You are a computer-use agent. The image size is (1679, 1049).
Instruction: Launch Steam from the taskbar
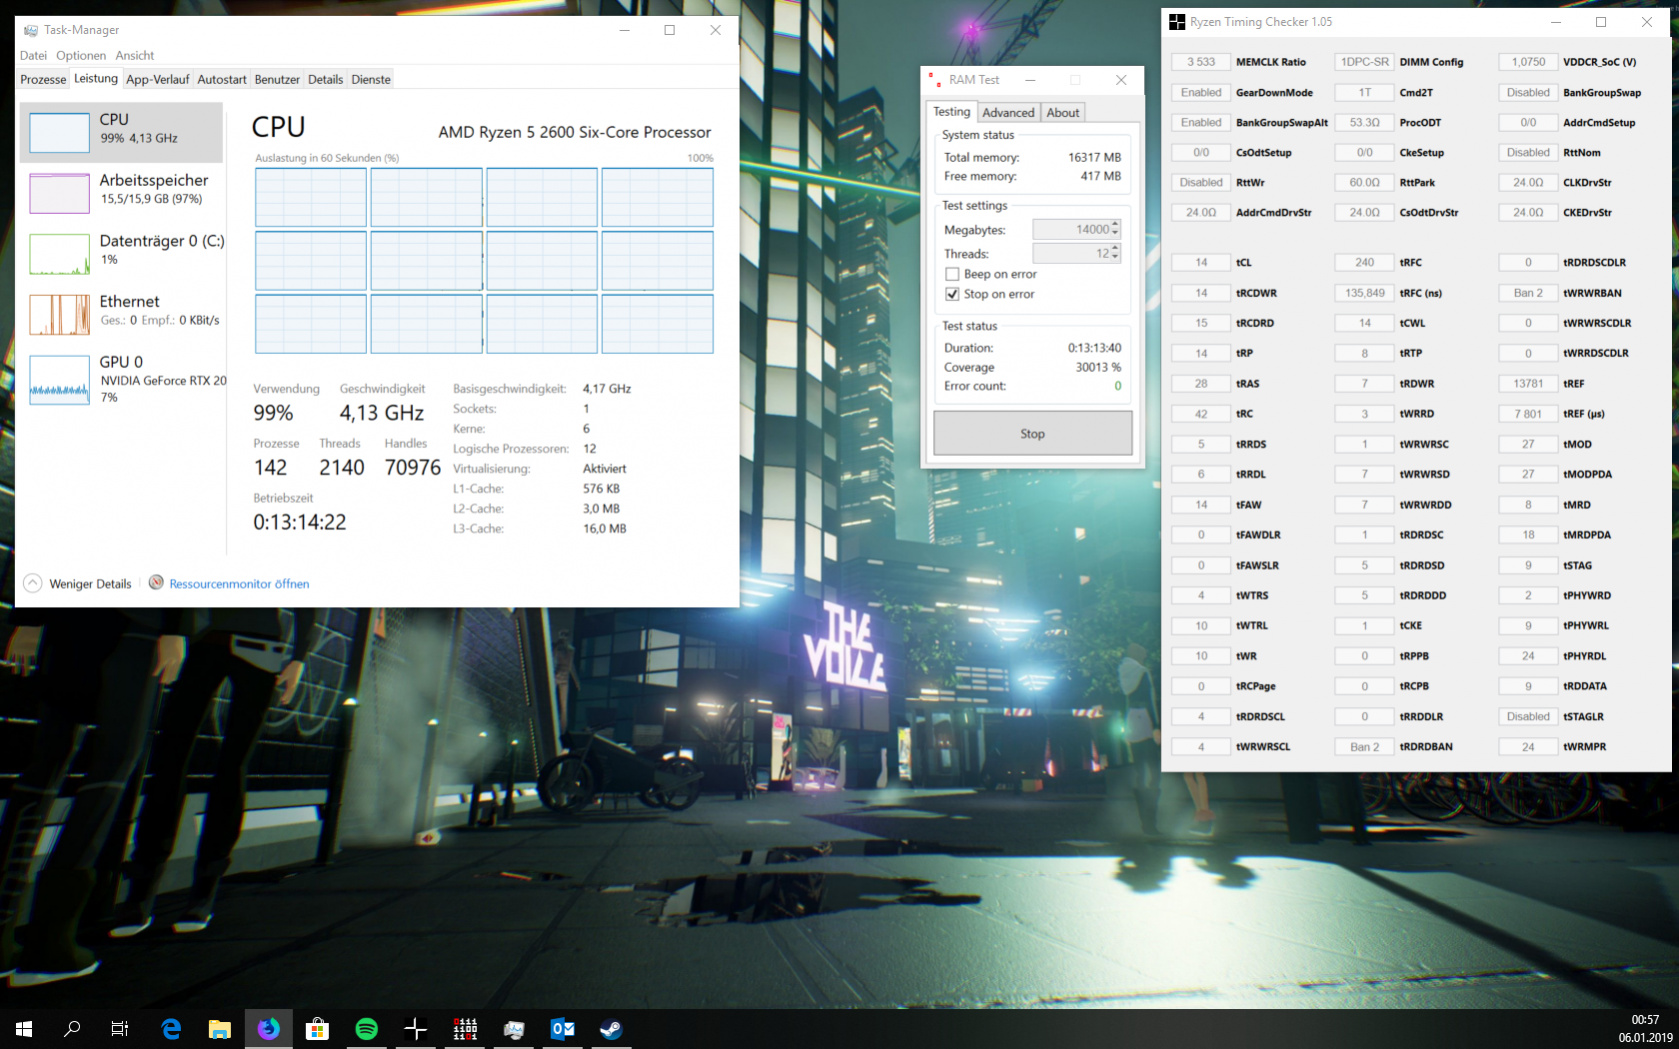pos(611,1028)
